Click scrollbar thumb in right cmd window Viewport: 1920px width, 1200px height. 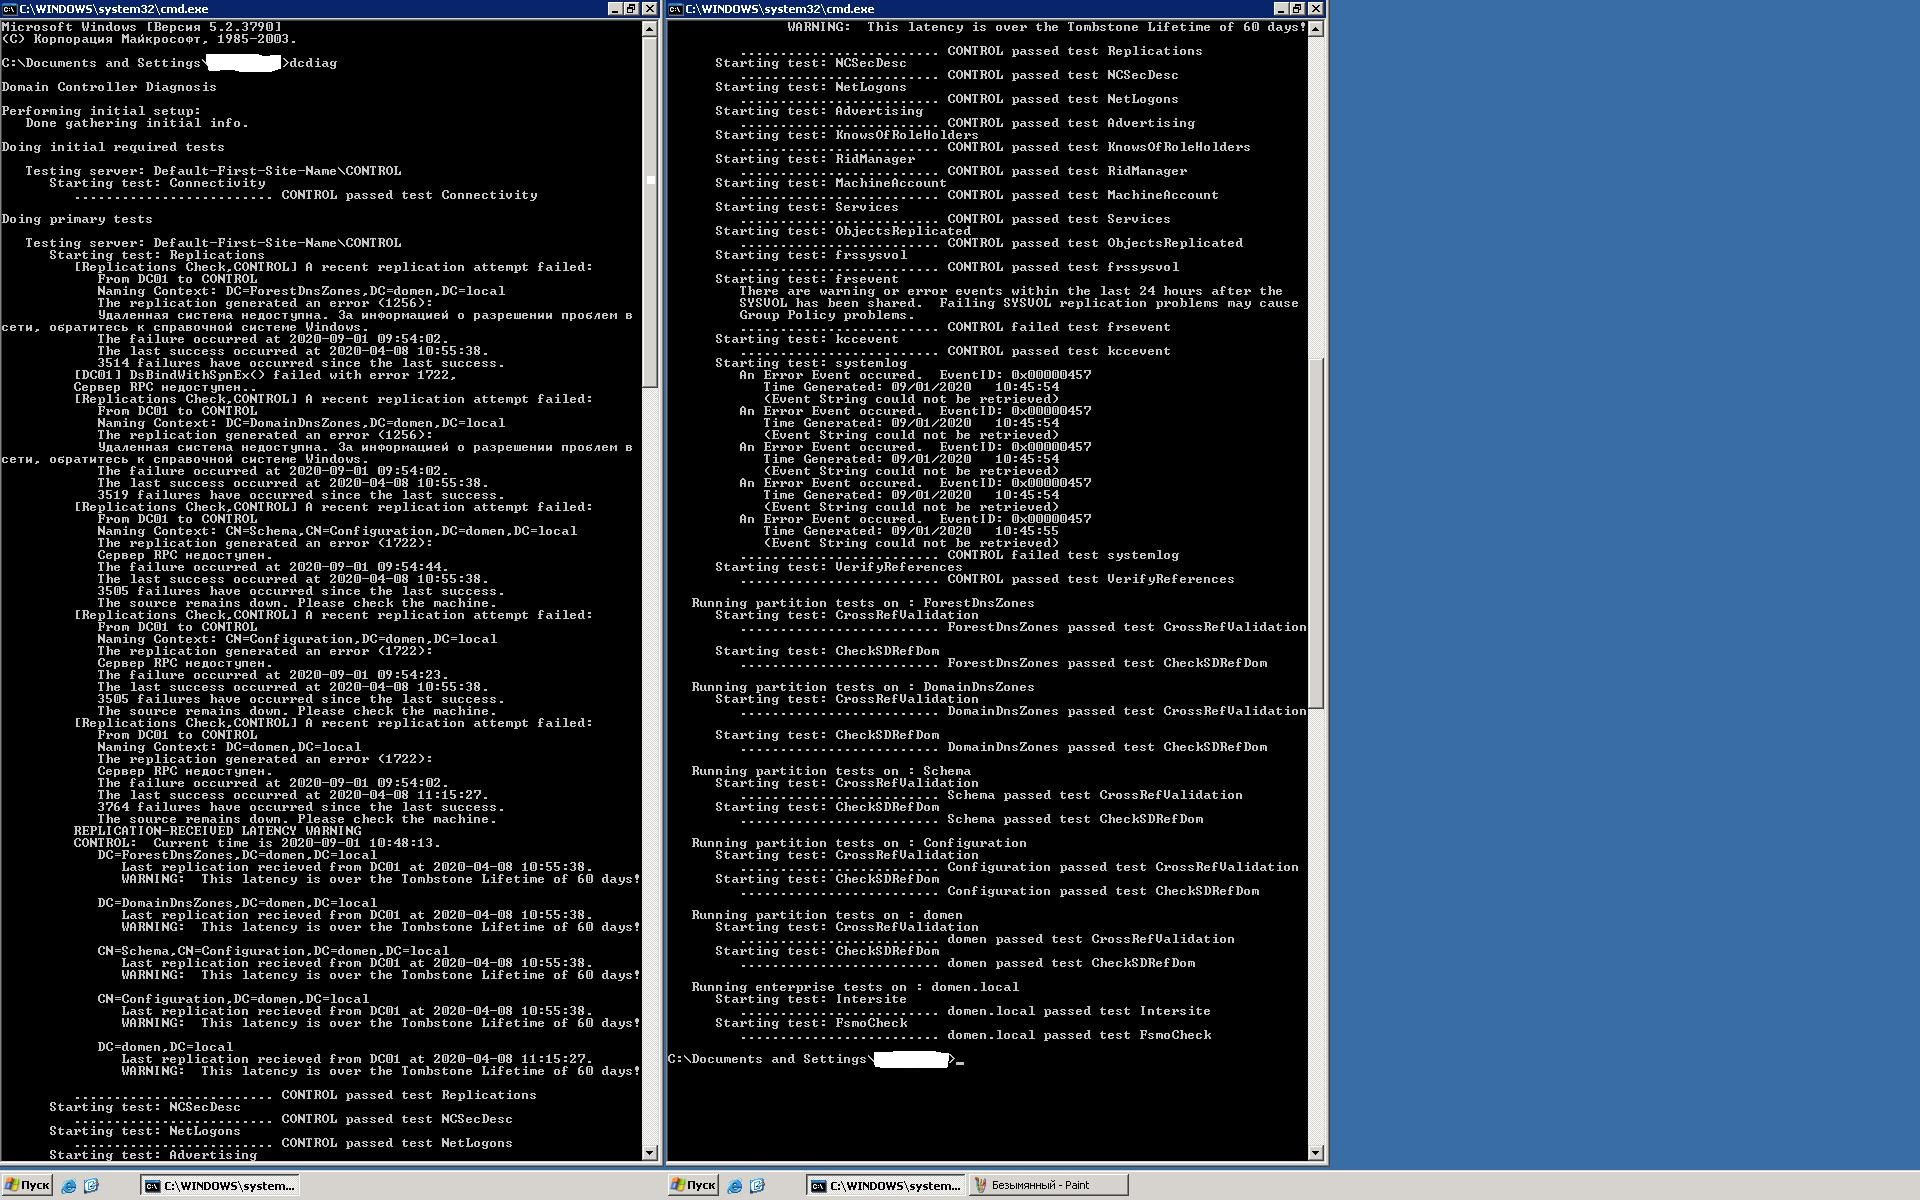pos(1316,533)
